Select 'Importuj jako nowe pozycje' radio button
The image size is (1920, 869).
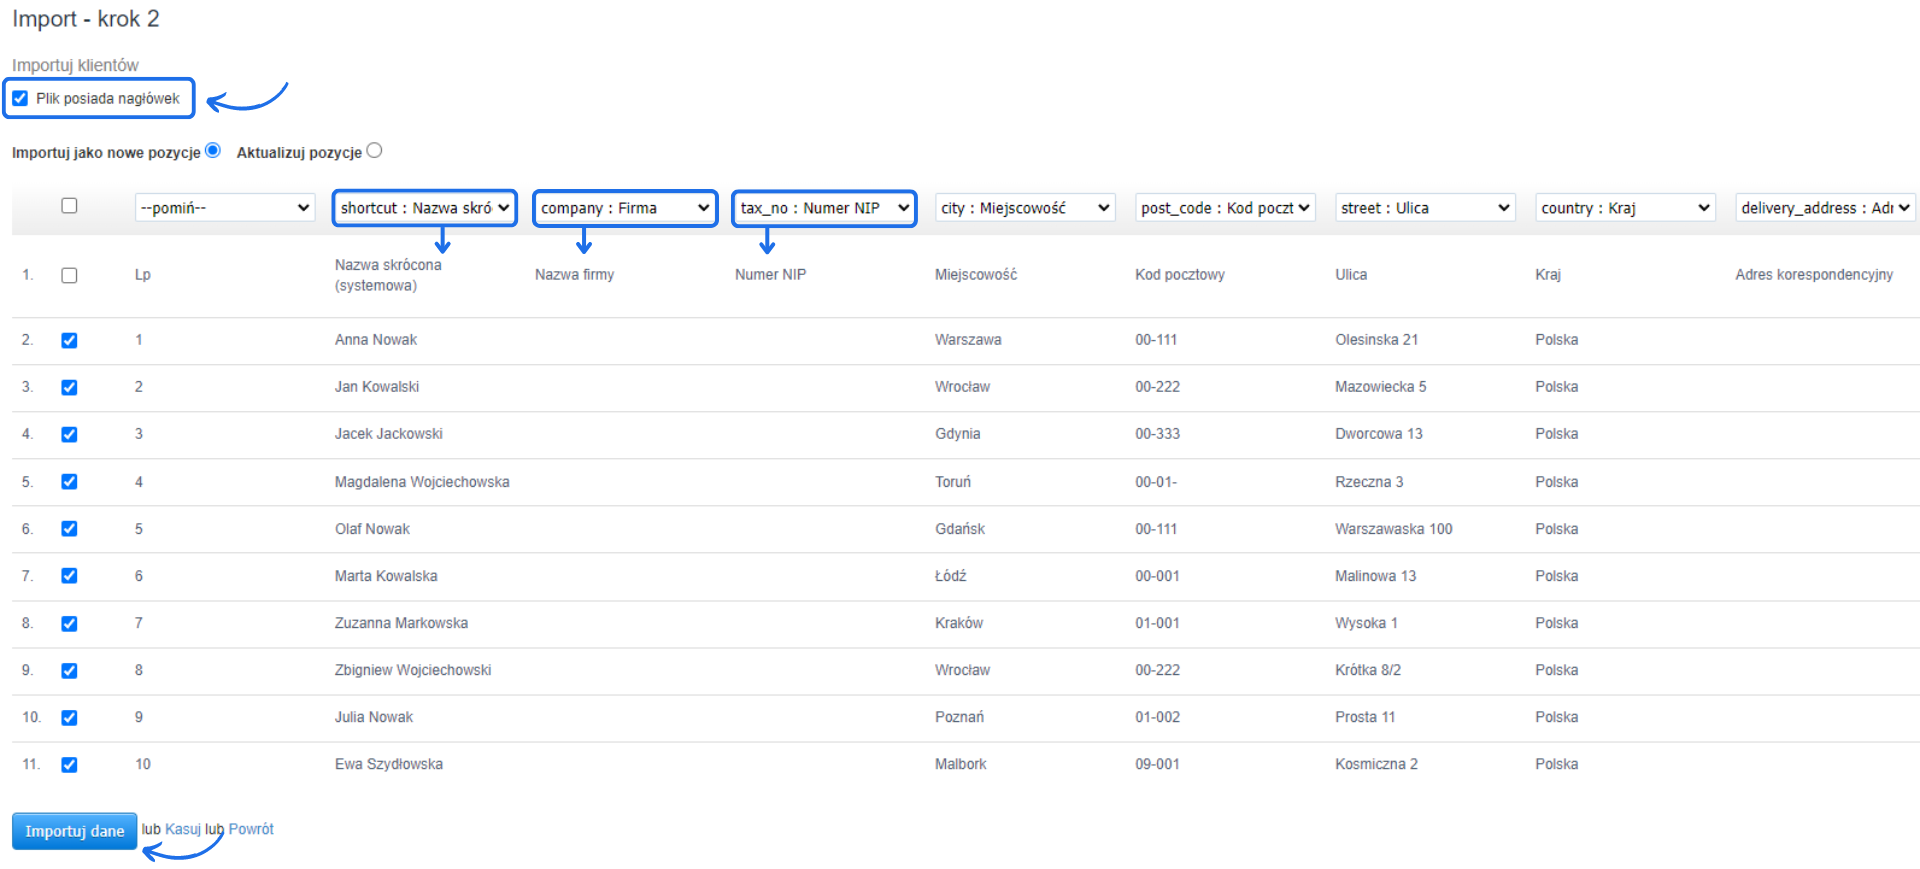click(213, 150)
